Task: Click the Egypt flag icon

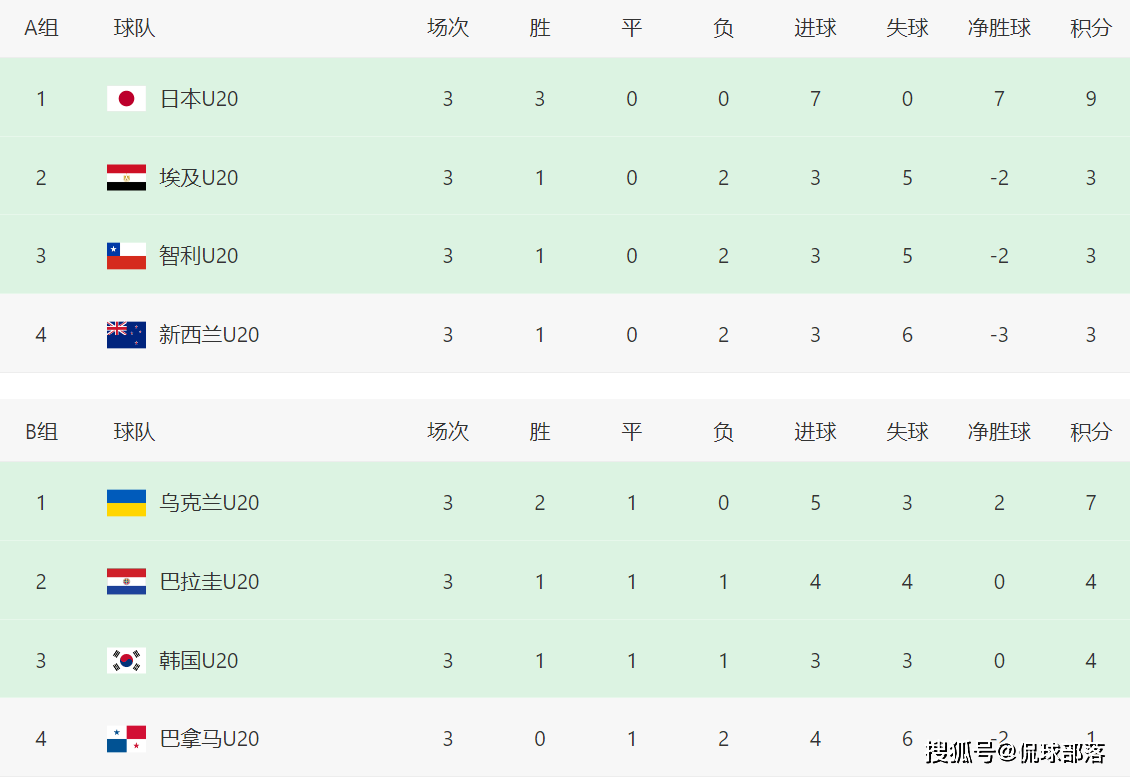Action: (x=126, y=177)
